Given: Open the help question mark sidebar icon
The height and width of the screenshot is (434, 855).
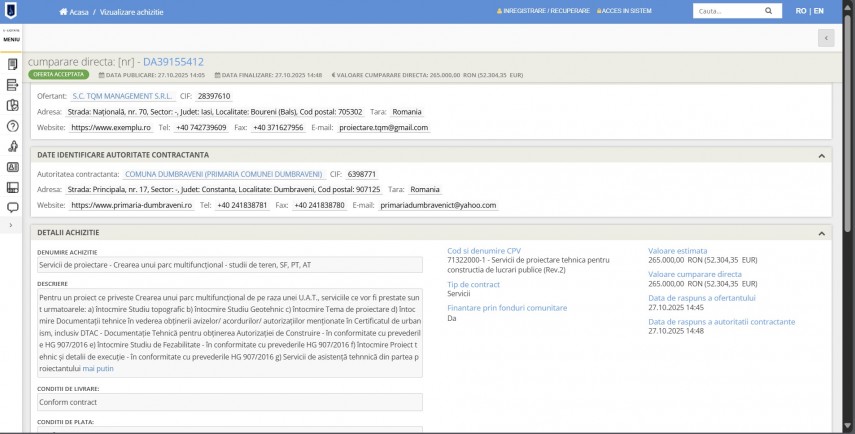Looking at the screenshot, I should [x=13, y=126].
